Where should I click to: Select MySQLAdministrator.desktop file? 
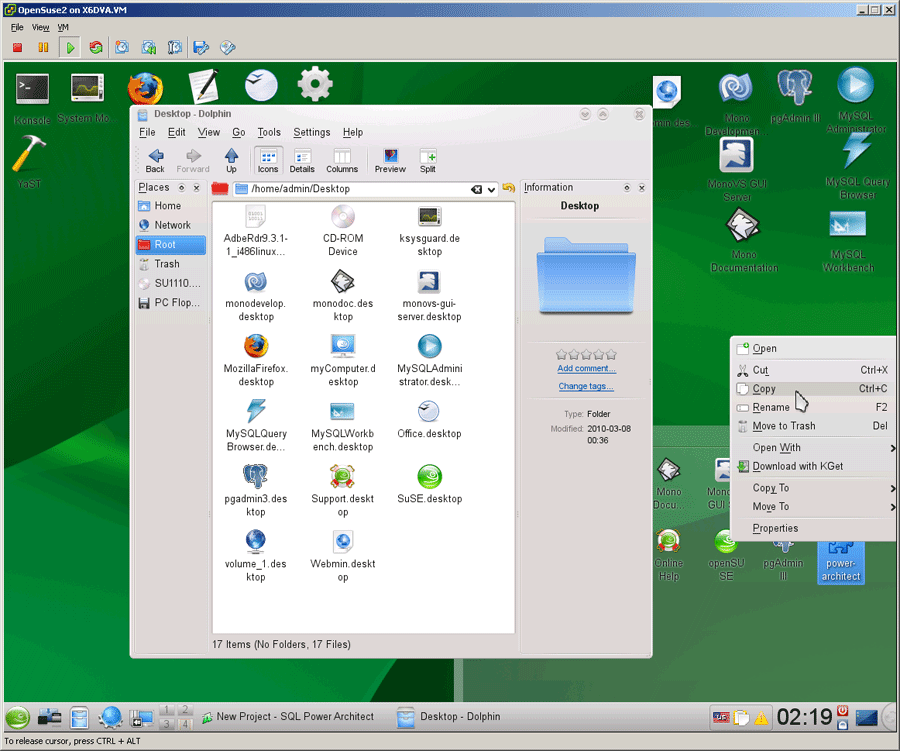(429, 361)
